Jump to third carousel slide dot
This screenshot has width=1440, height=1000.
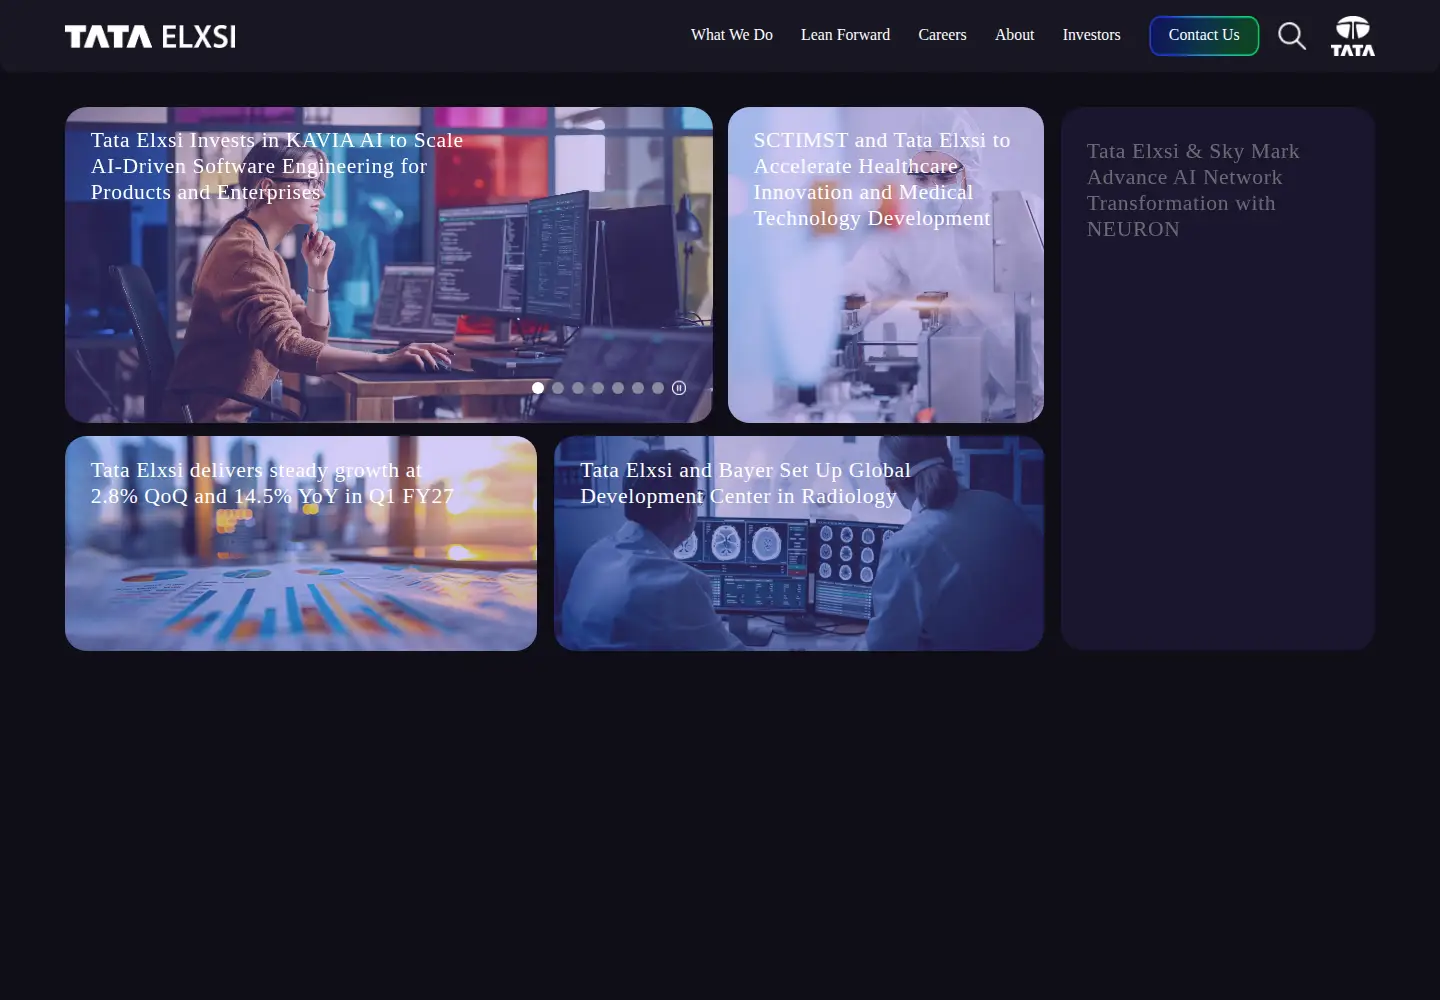point(578,388)
